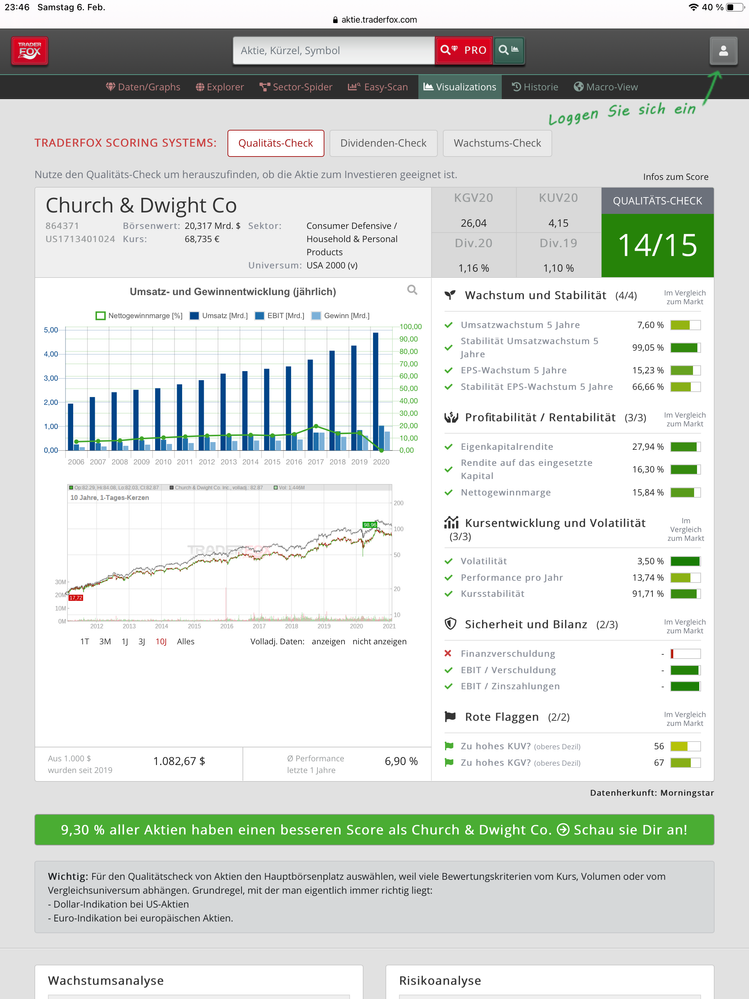Click the green flag beside Zu hohes KUV?
This screenshot has height=999, width=749.
pyautogui.click(x=448, y=746)
